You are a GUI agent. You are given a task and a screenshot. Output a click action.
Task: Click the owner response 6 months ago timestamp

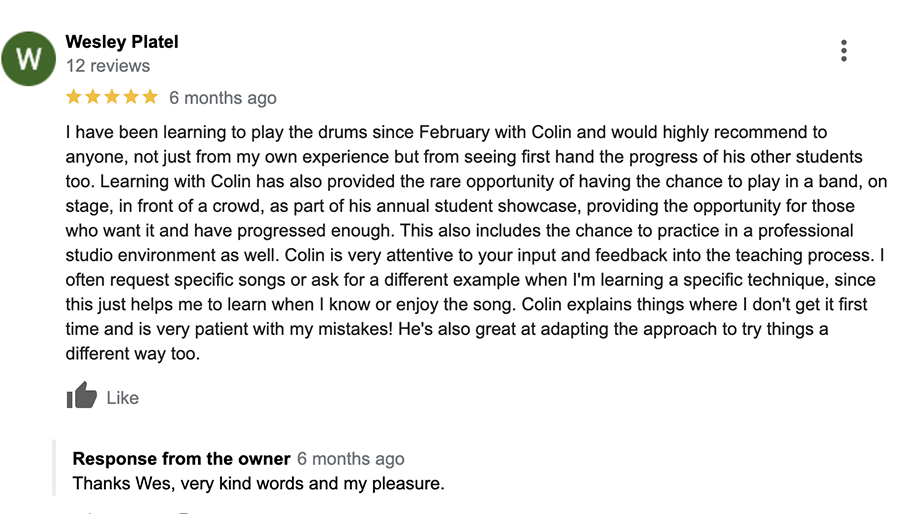351,459
